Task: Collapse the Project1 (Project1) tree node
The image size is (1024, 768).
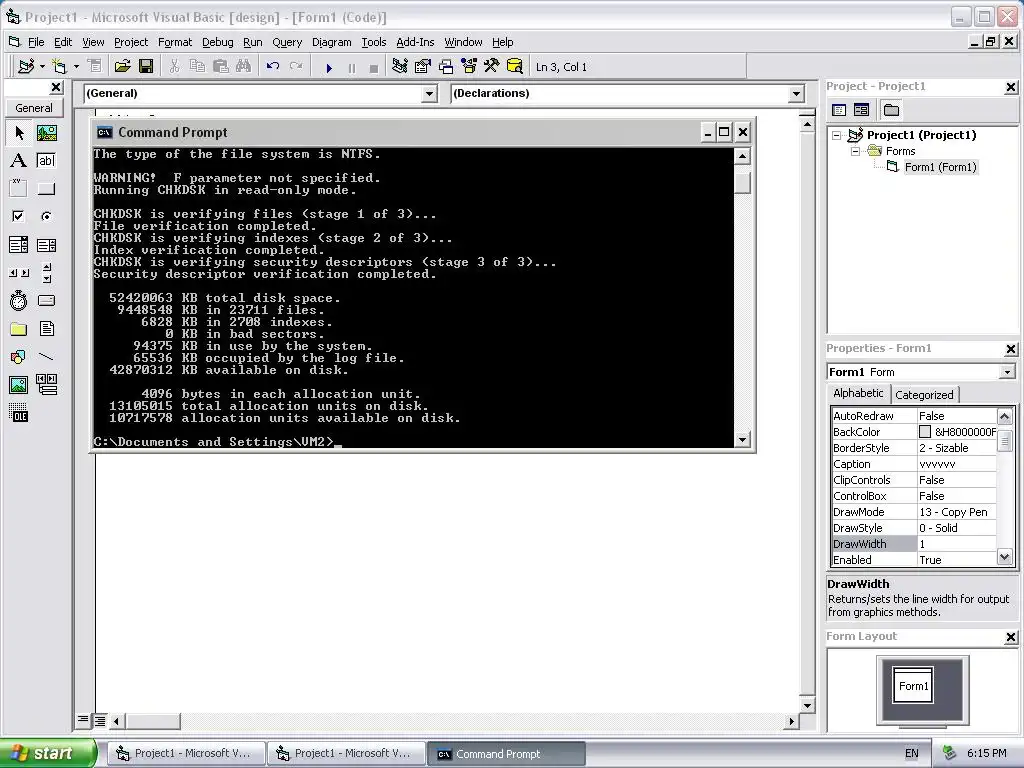Action: click(837, 135)
